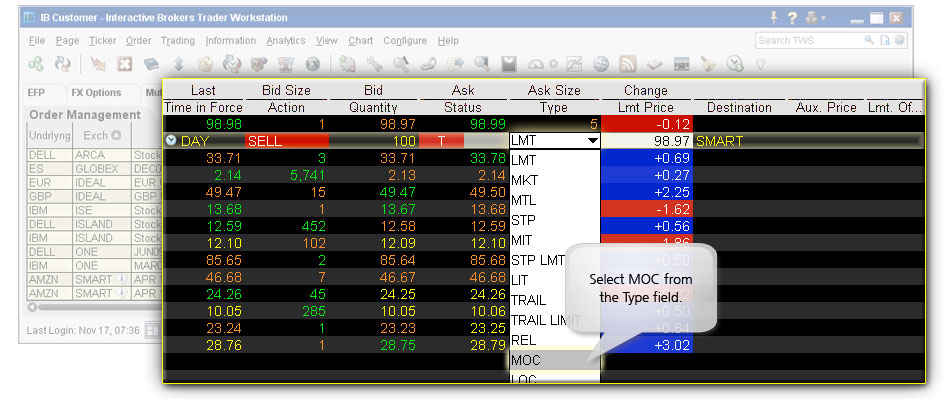Click the globe icon in the toolbar
The width and height of the screenshot is (948, 400).
(600, 63)
